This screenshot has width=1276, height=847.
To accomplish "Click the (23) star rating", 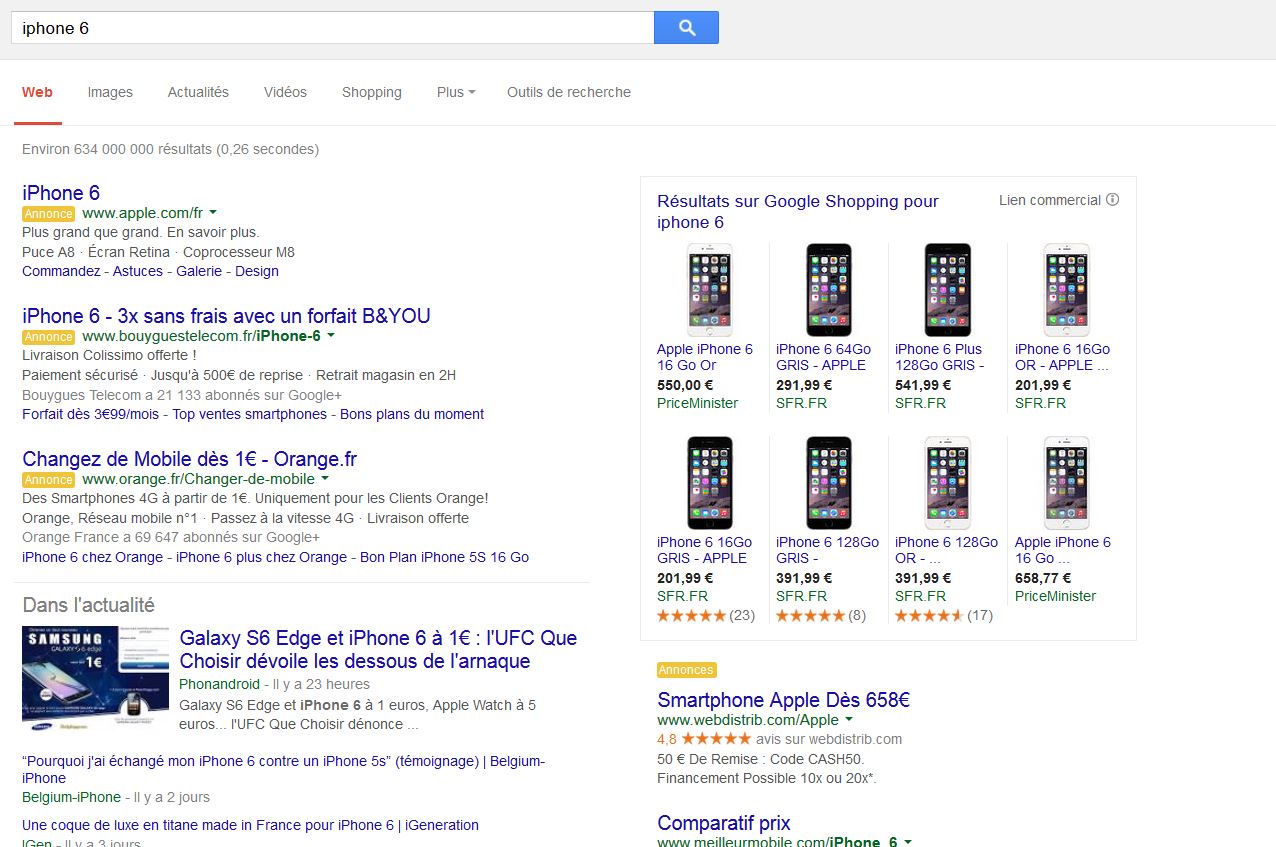I will (706, 615).
